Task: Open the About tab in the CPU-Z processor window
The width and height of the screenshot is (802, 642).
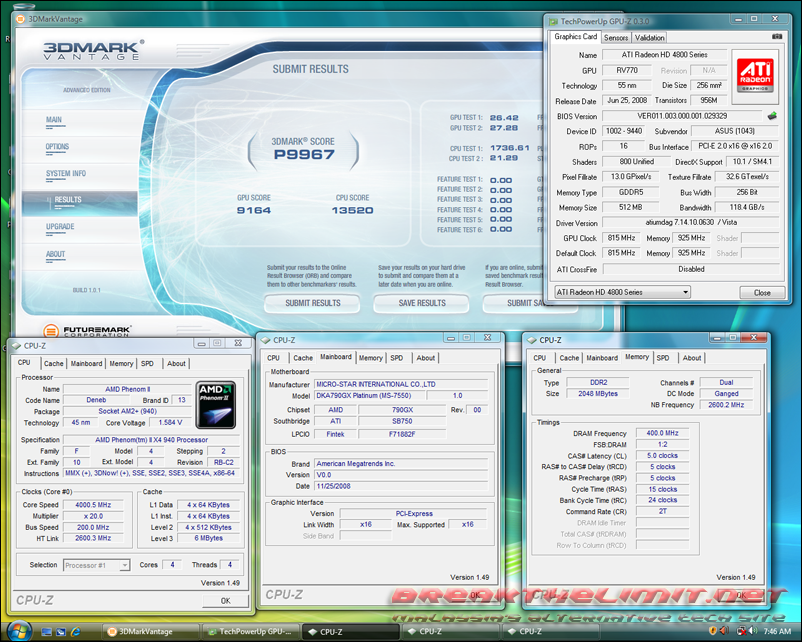Action: click(176, 364)
